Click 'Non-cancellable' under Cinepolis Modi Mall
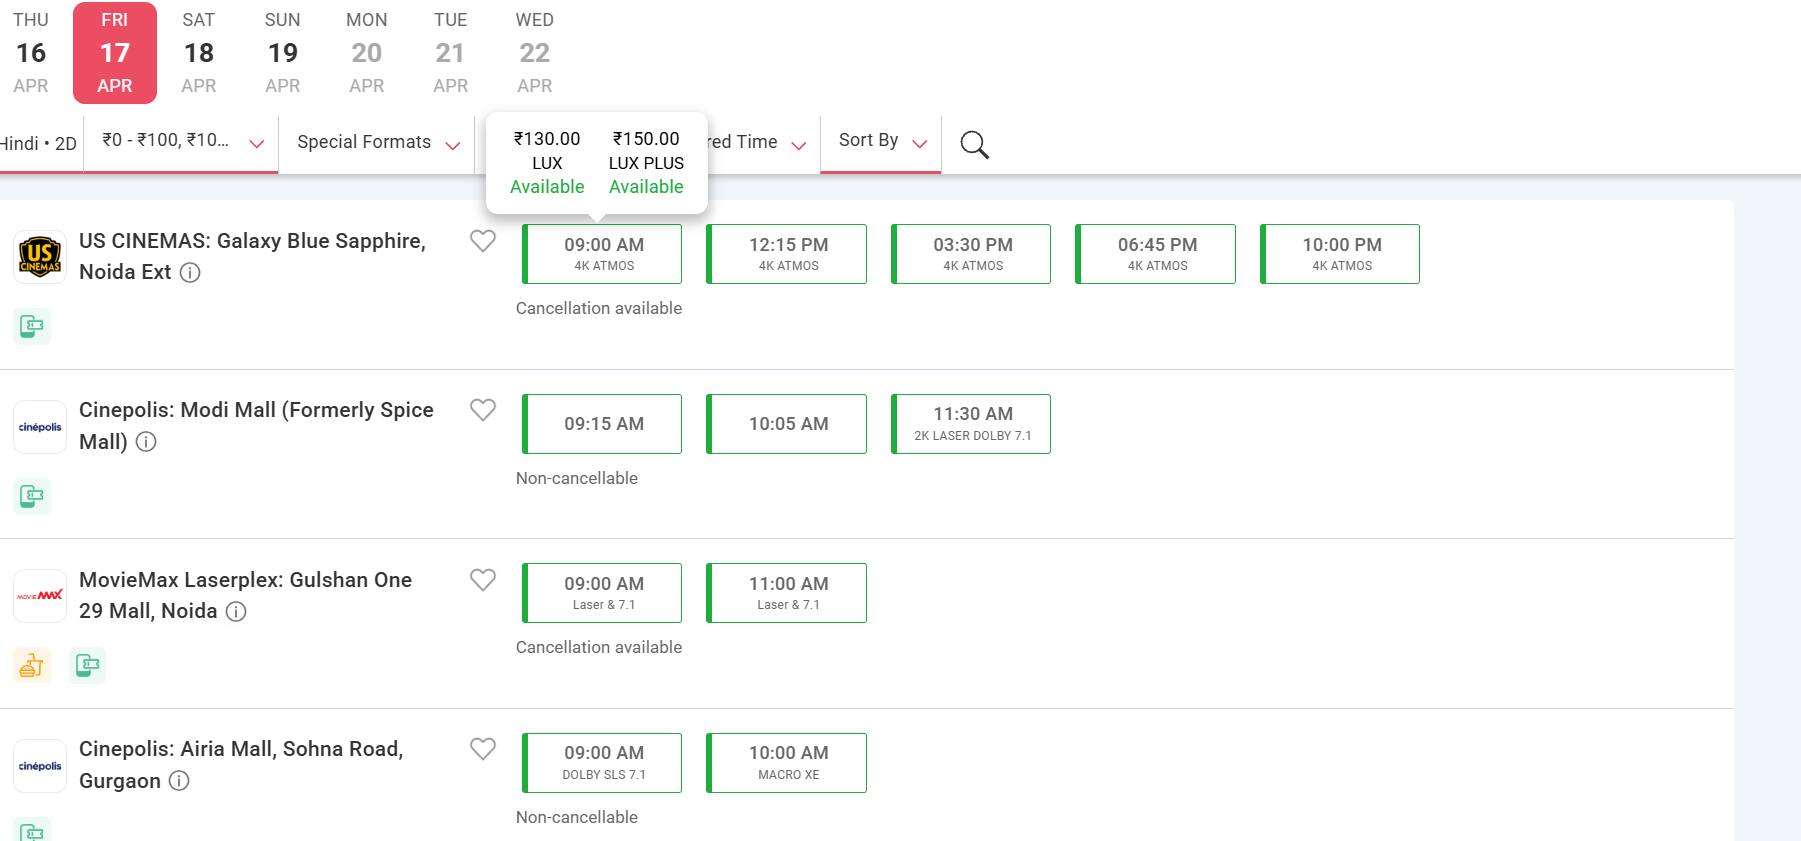The height and width of the screenshot is (841, 1801). tap(577, 478)
